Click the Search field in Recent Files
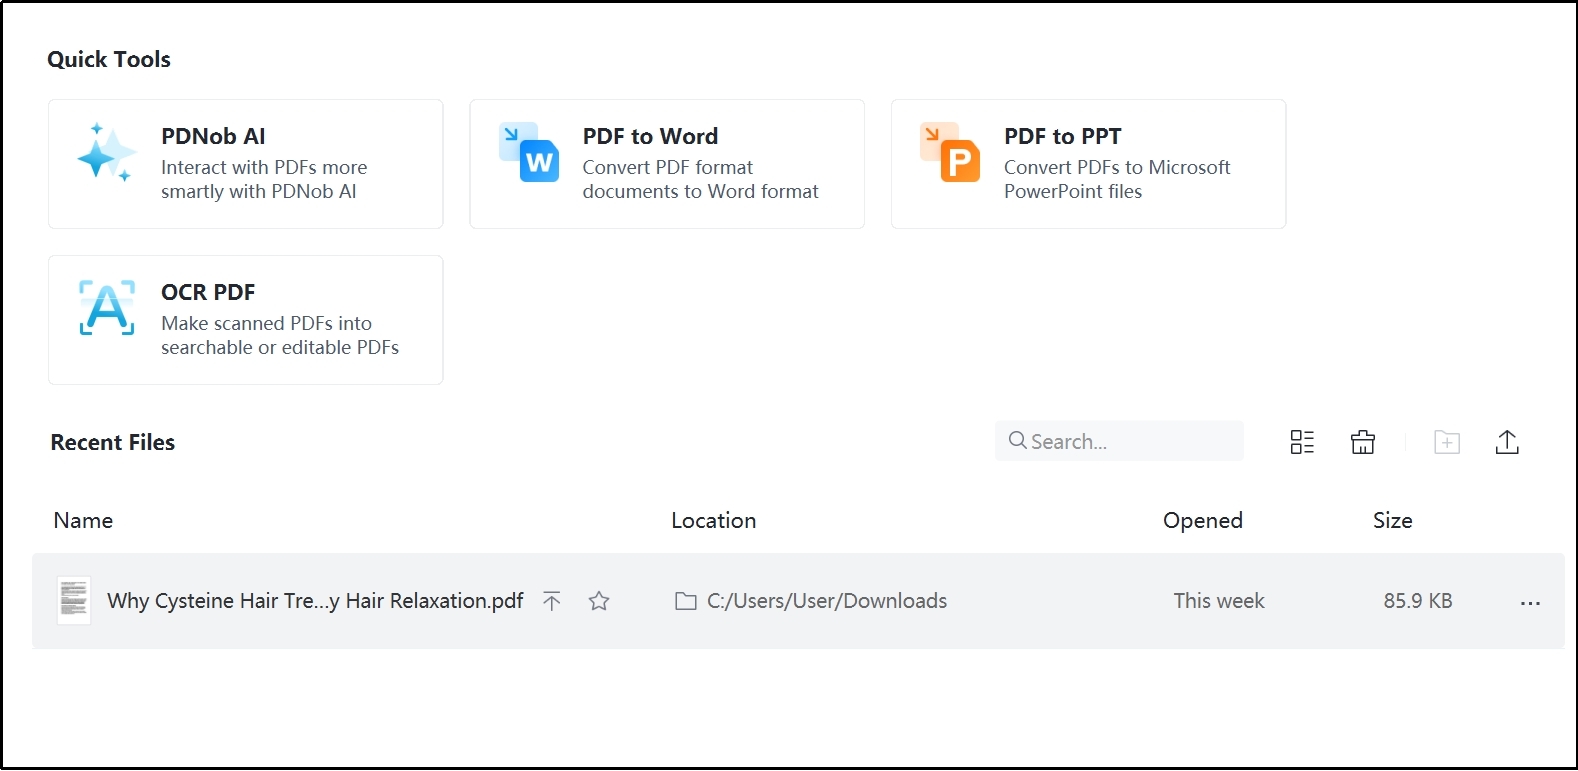Image resolution: width=1578 pixels, height=771 pixels. 1119,441
